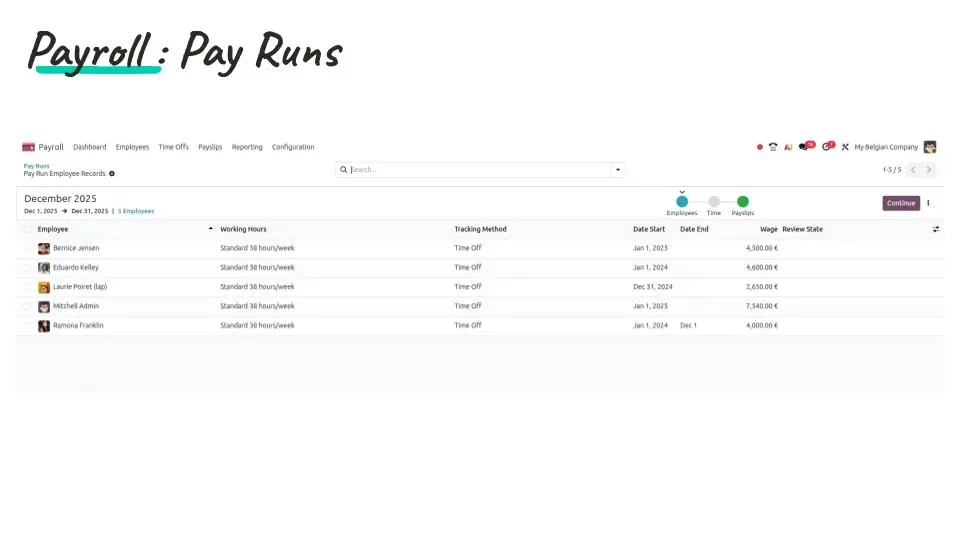Click the gear icon beside Pay Run Employee Records
Screen dimensions: 960x540
[x=112, y=174]
